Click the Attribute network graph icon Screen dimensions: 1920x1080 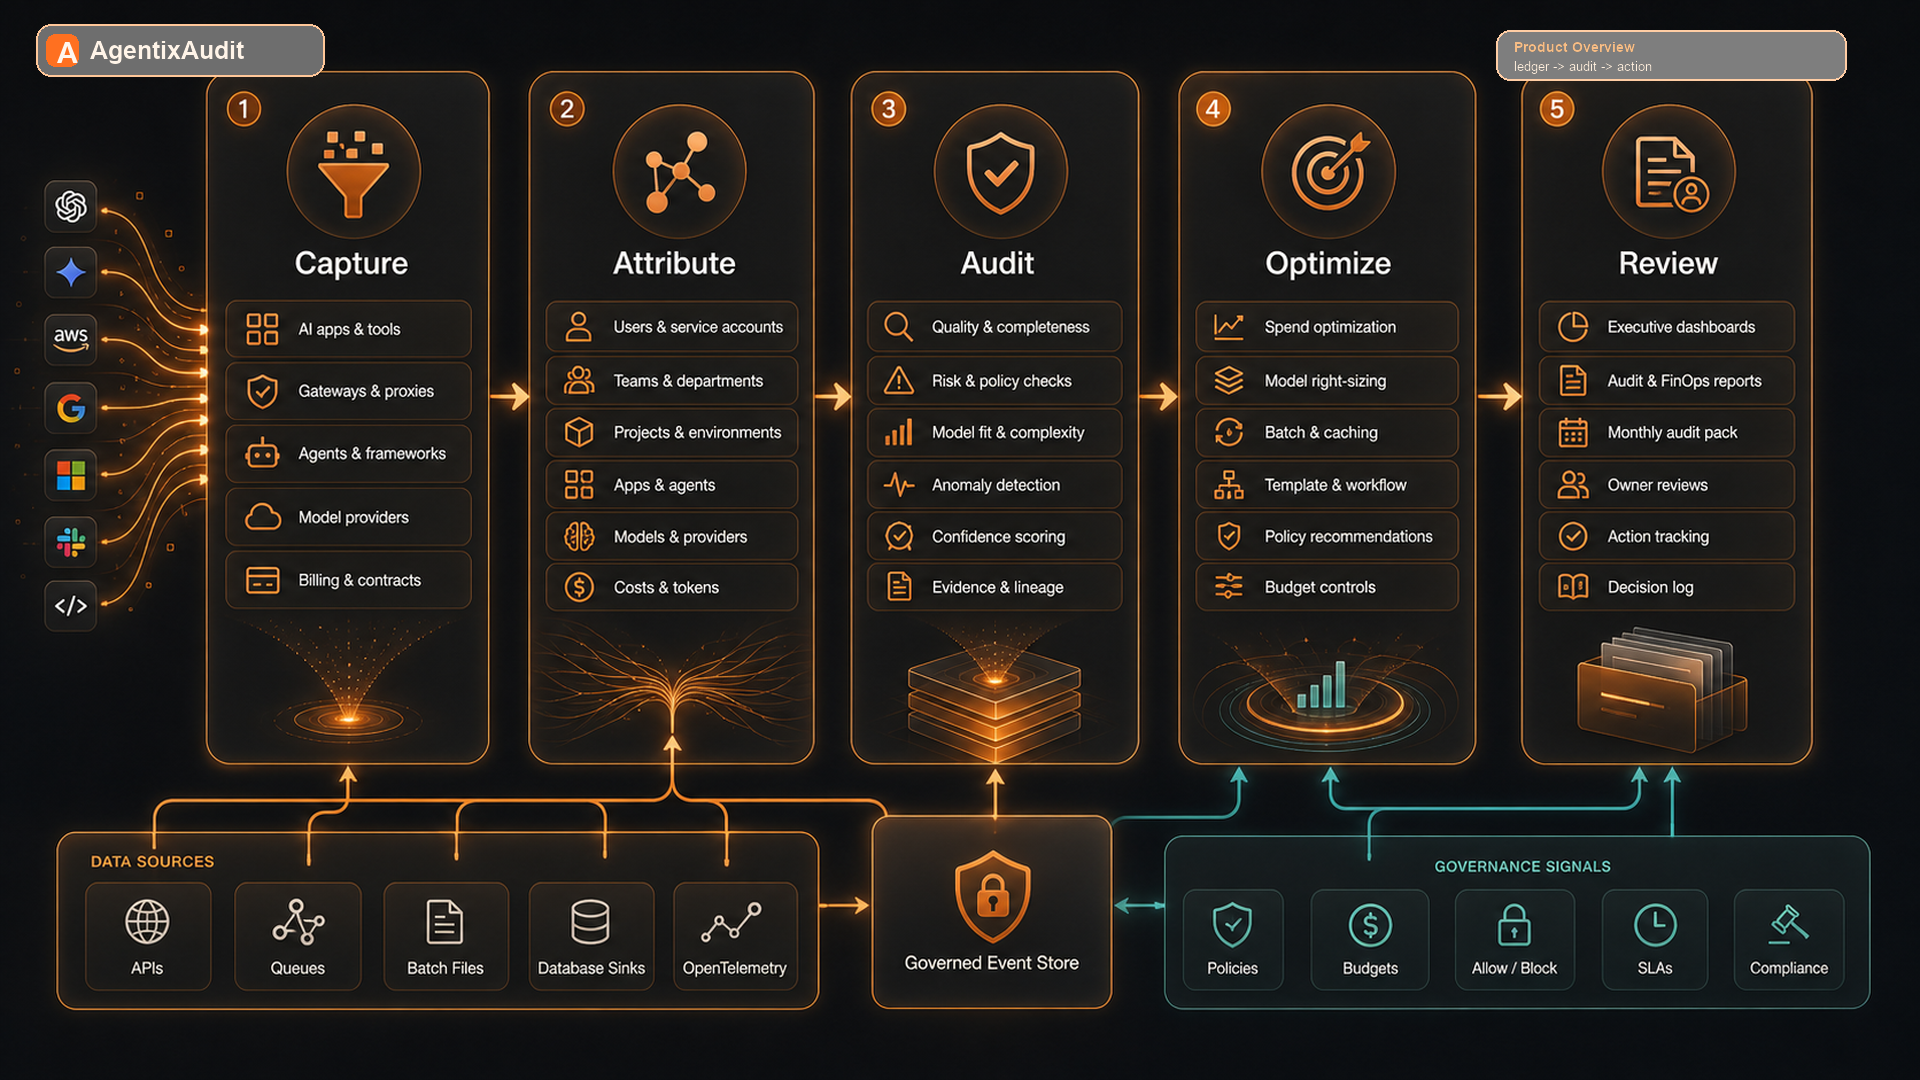679,172
